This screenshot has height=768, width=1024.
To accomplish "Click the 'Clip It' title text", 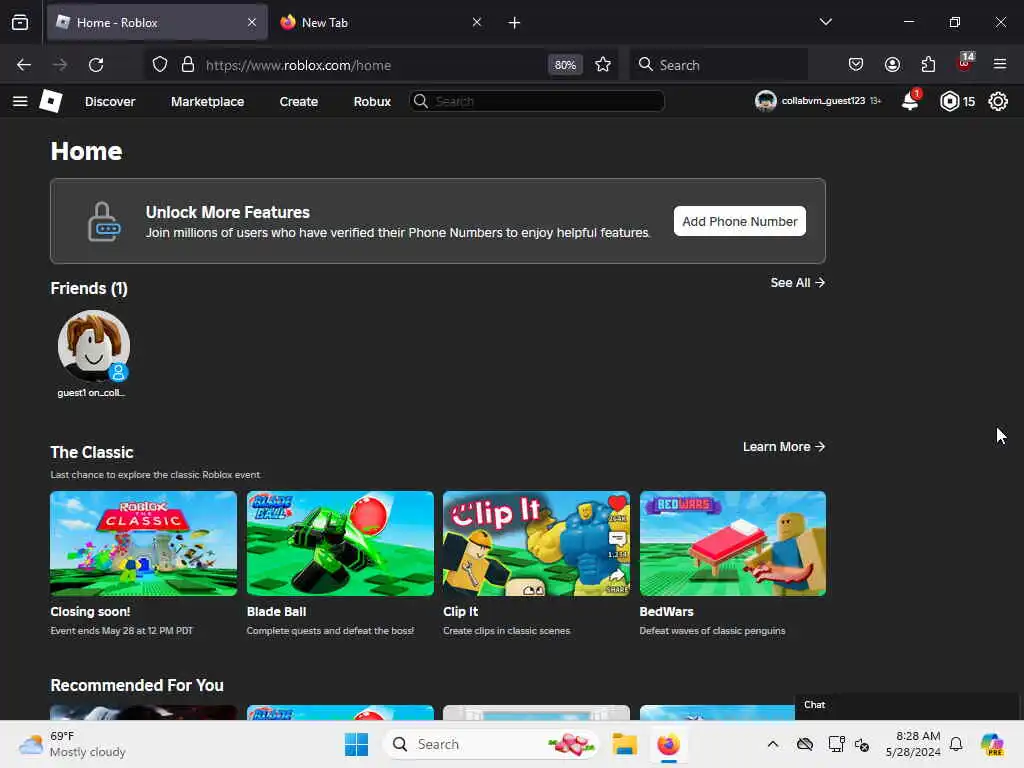I will coord(460,612).
